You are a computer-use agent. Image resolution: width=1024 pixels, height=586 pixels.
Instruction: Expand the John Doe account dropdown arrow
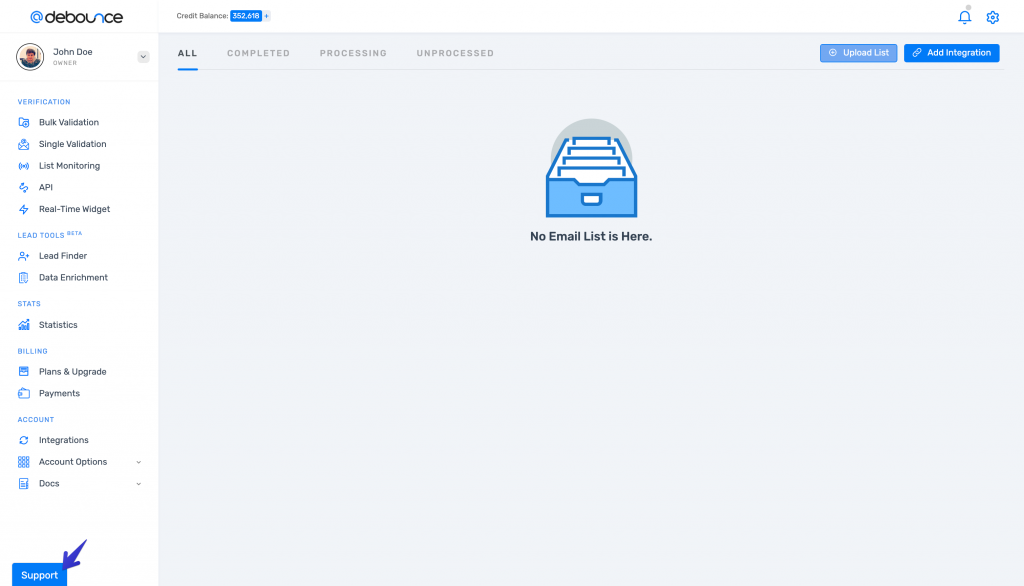click(143, 57)
